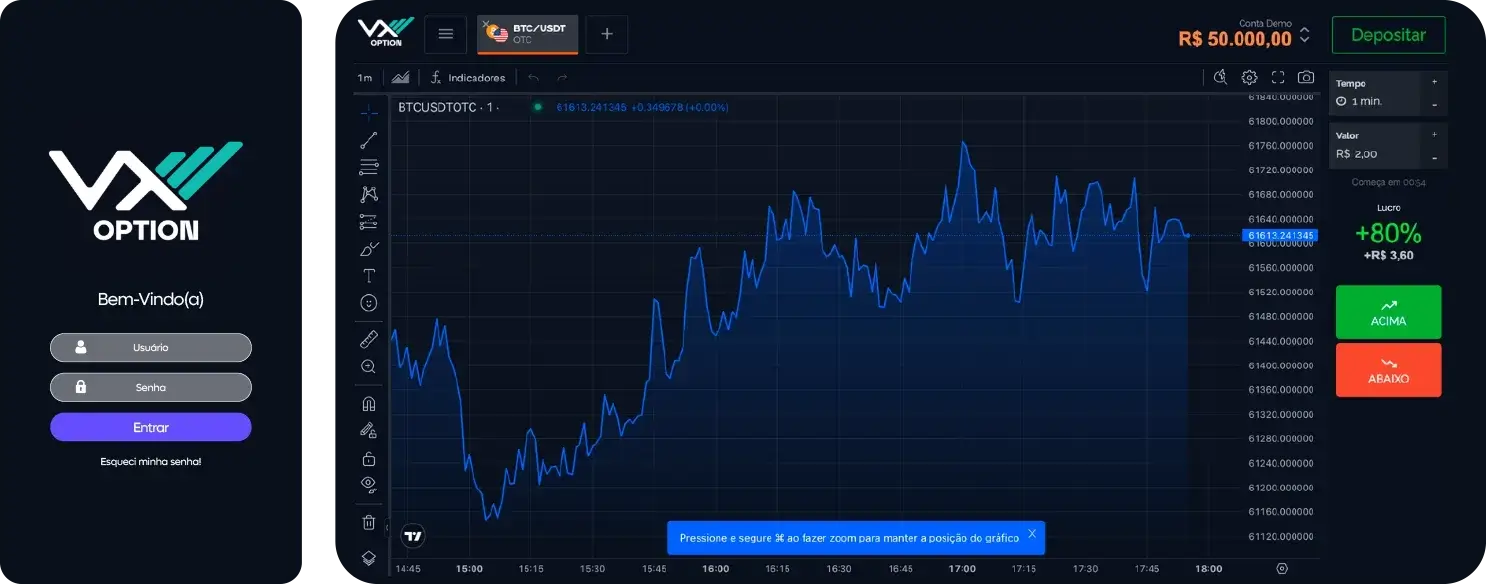Enter fullscreen chart mode
Image resolution: width=1486 pixels, height=584 pixels.
[x=1278, y=77]
